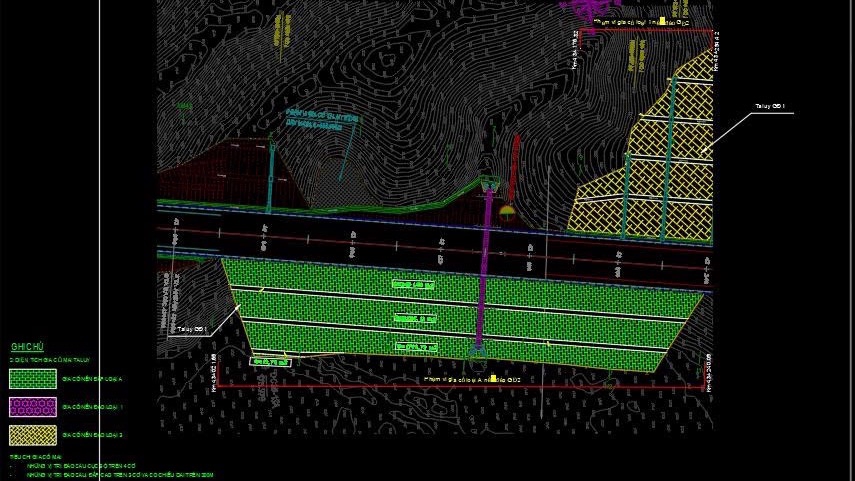The width and height of the screenshot is (855, 481).
Task: Click the bottom area label in green slope
Action: click(417, 346)
